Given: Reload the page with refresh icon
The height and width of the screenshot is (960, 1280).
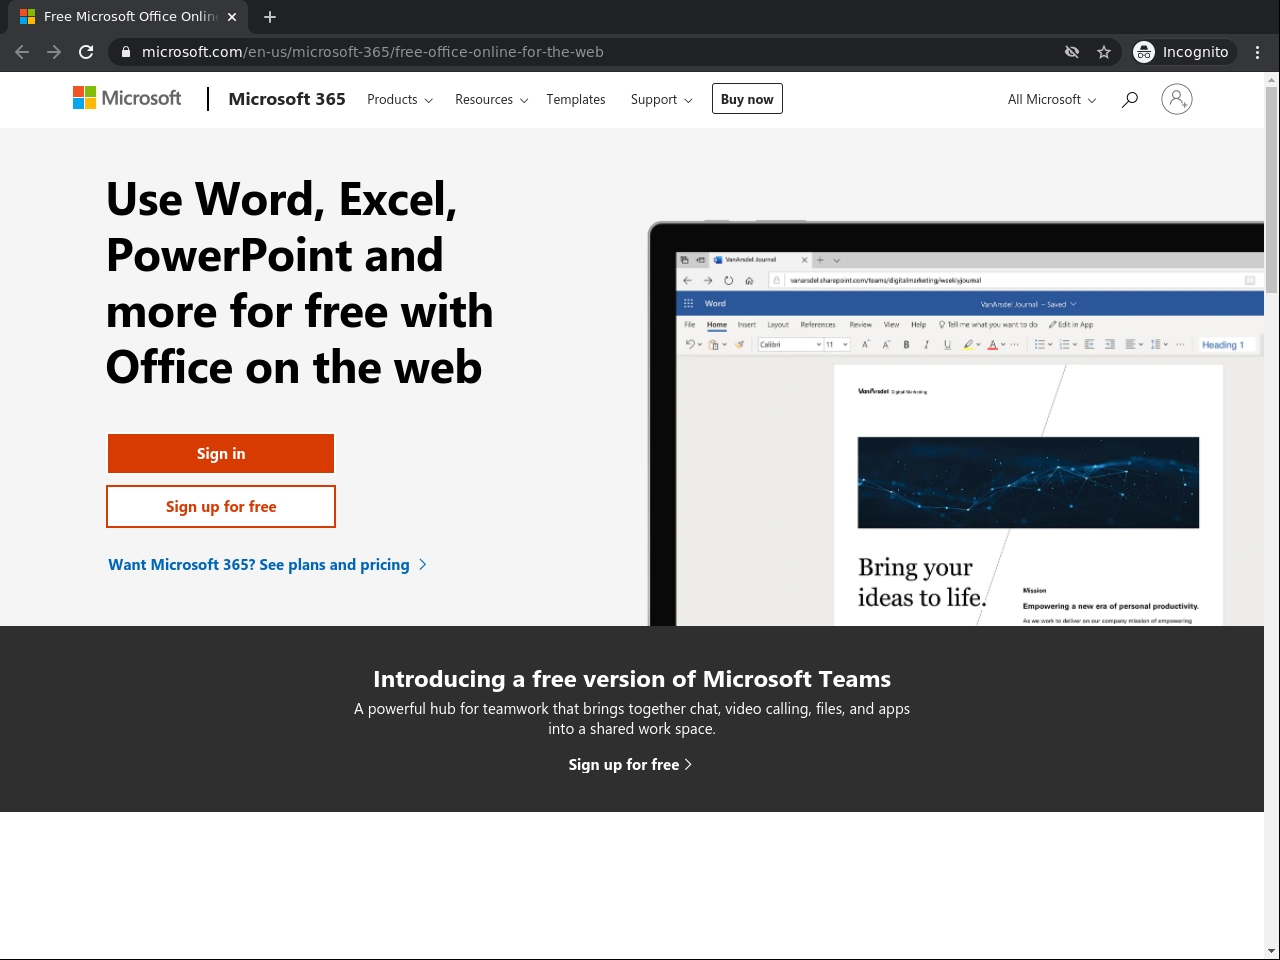Looking at the screenshot, I should coord(86,52).
